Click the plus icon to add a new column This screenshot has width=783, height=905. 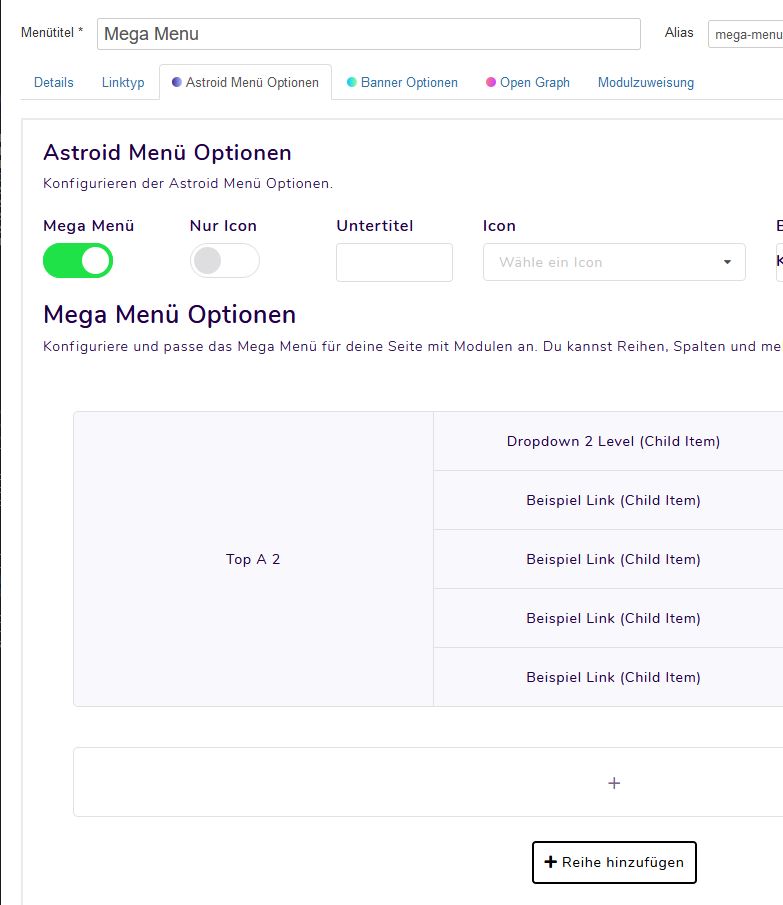613,783
